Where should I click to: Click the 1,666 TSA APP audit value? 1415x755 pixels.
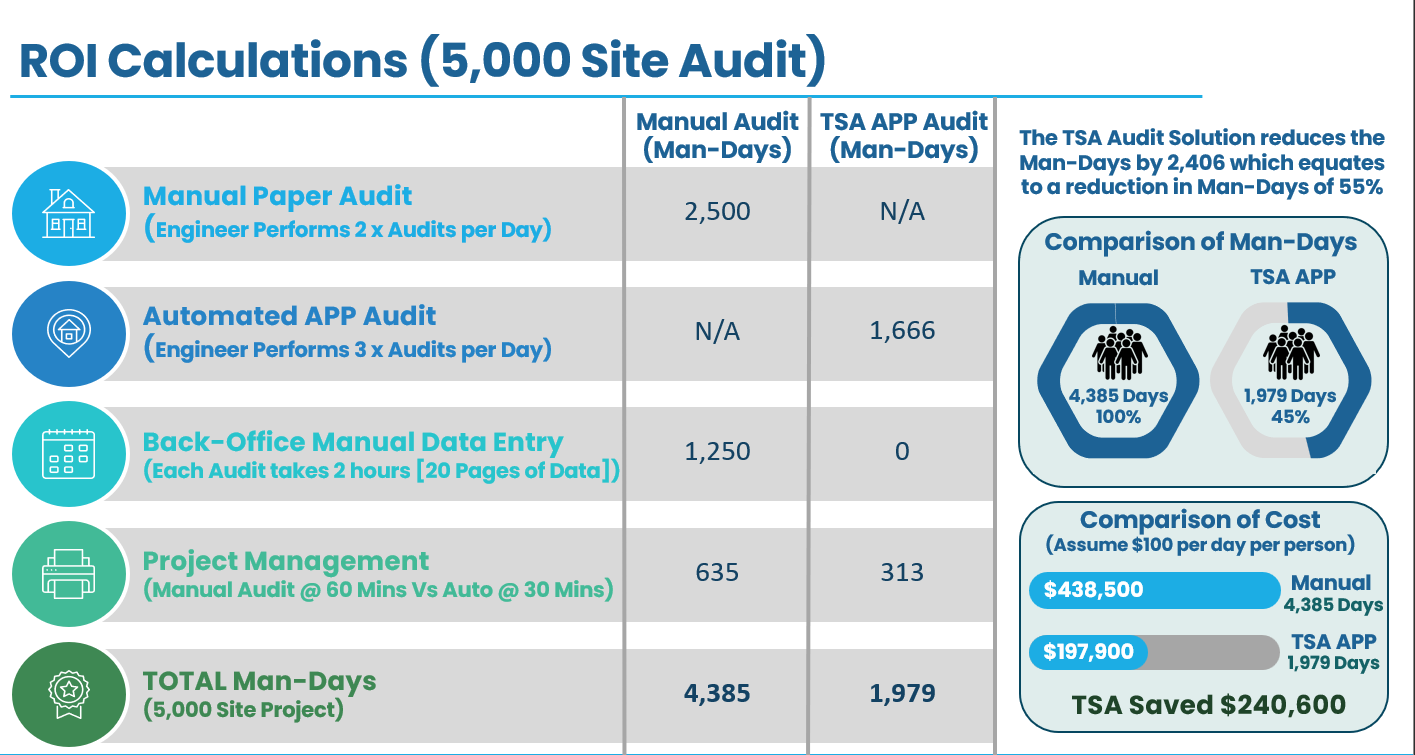pyautogui.click(x=902, y=331)
